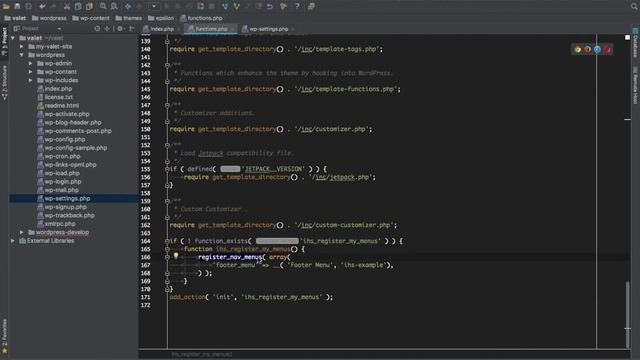This screenshot has width=640, height=360.
Task: Click the lightbulb intention icon on line 166
Action: tap(176, 256)
